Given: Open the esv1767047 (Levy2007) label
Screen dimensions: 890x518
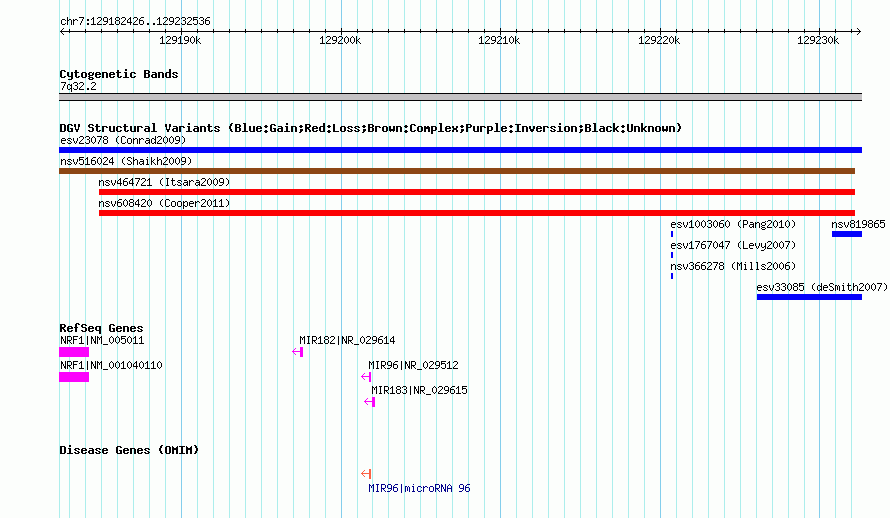Looking at the screenshot, I should point(733,245).
